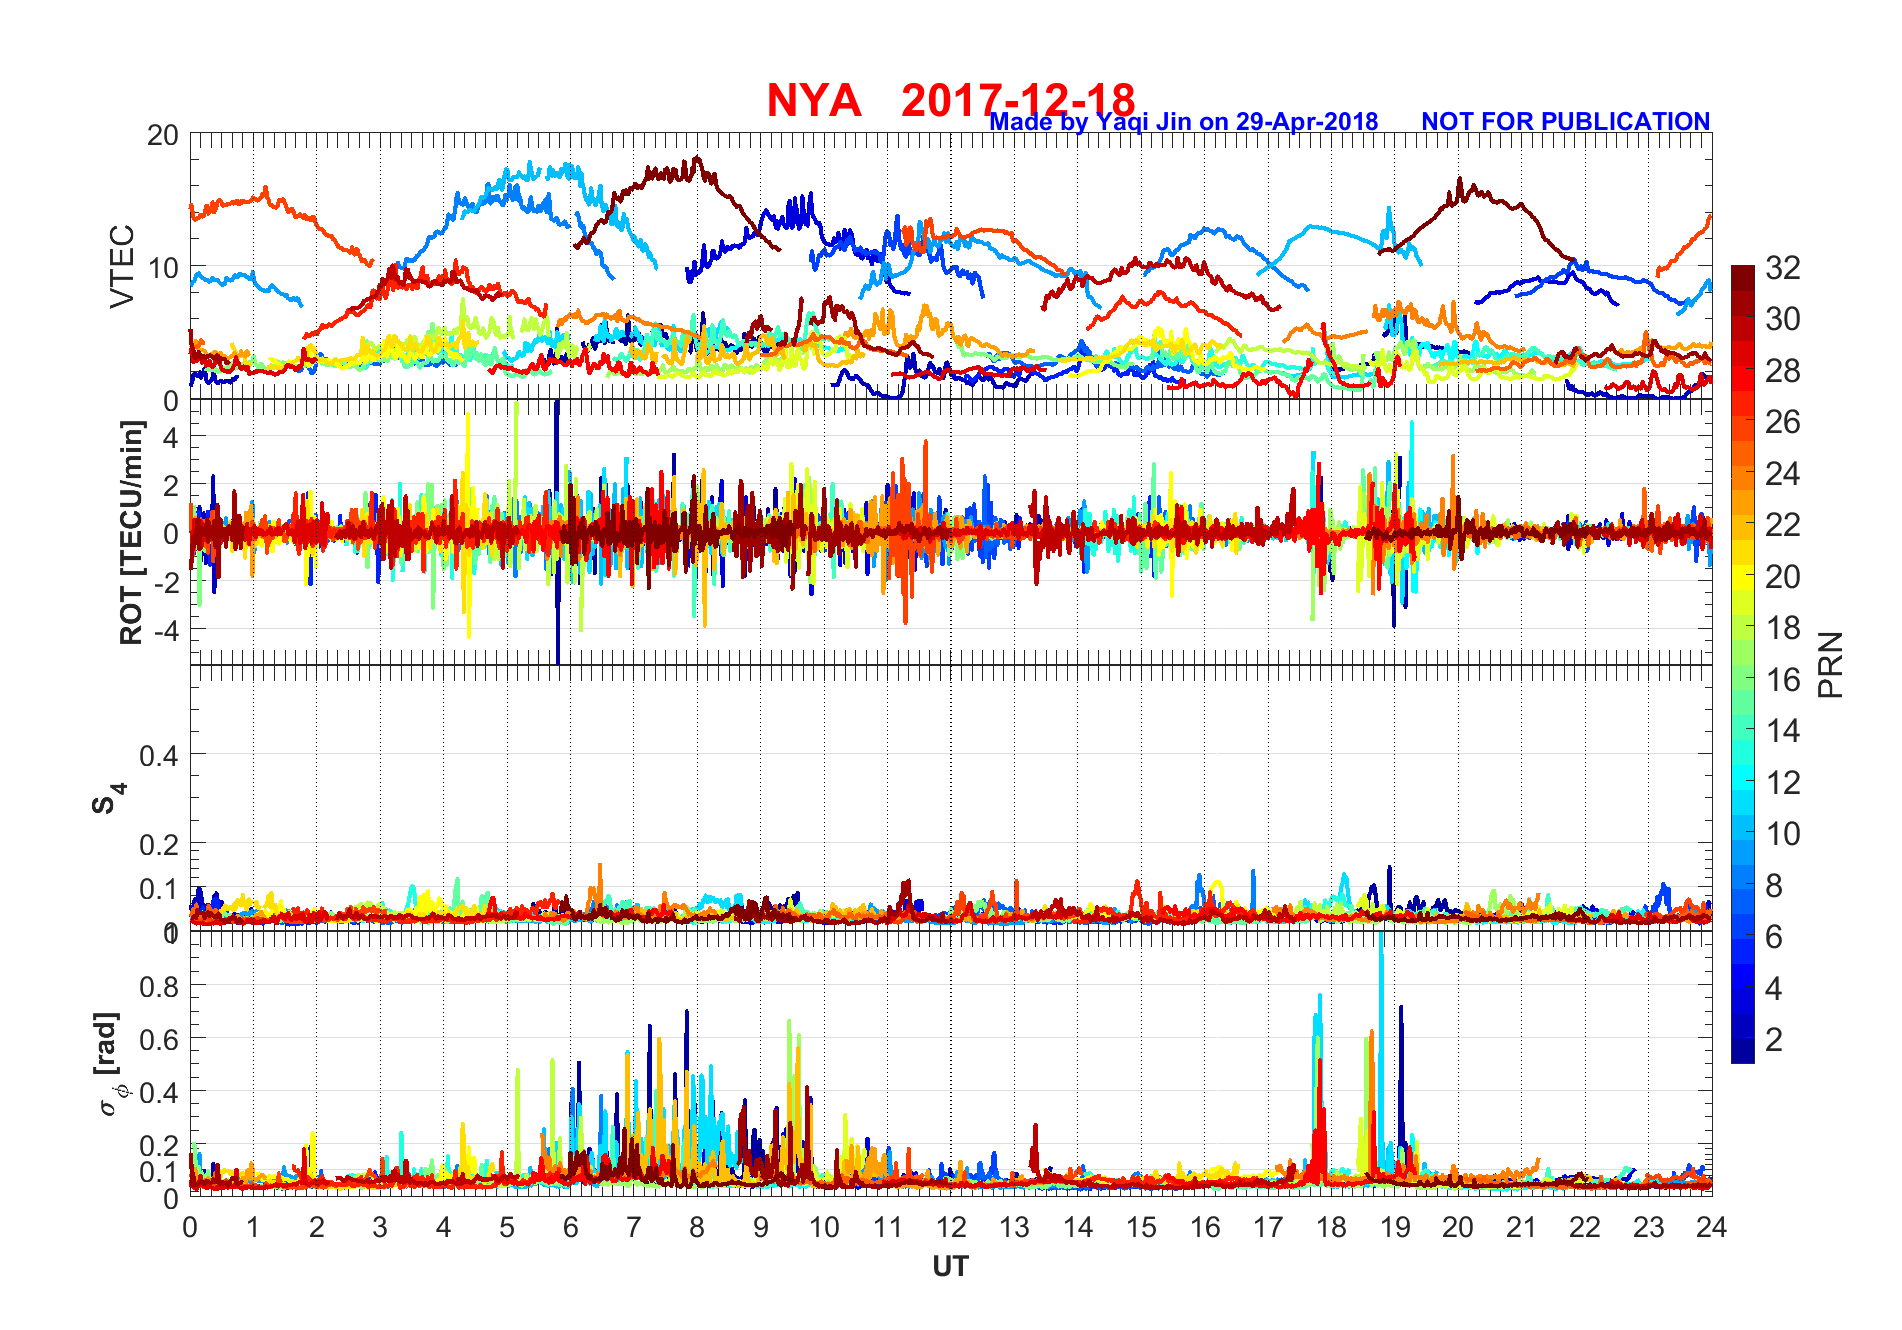The height and width of the screenshot is (1330, 1902).
Task: Click colorbar tick label 28
Action: pos(1783,371)
